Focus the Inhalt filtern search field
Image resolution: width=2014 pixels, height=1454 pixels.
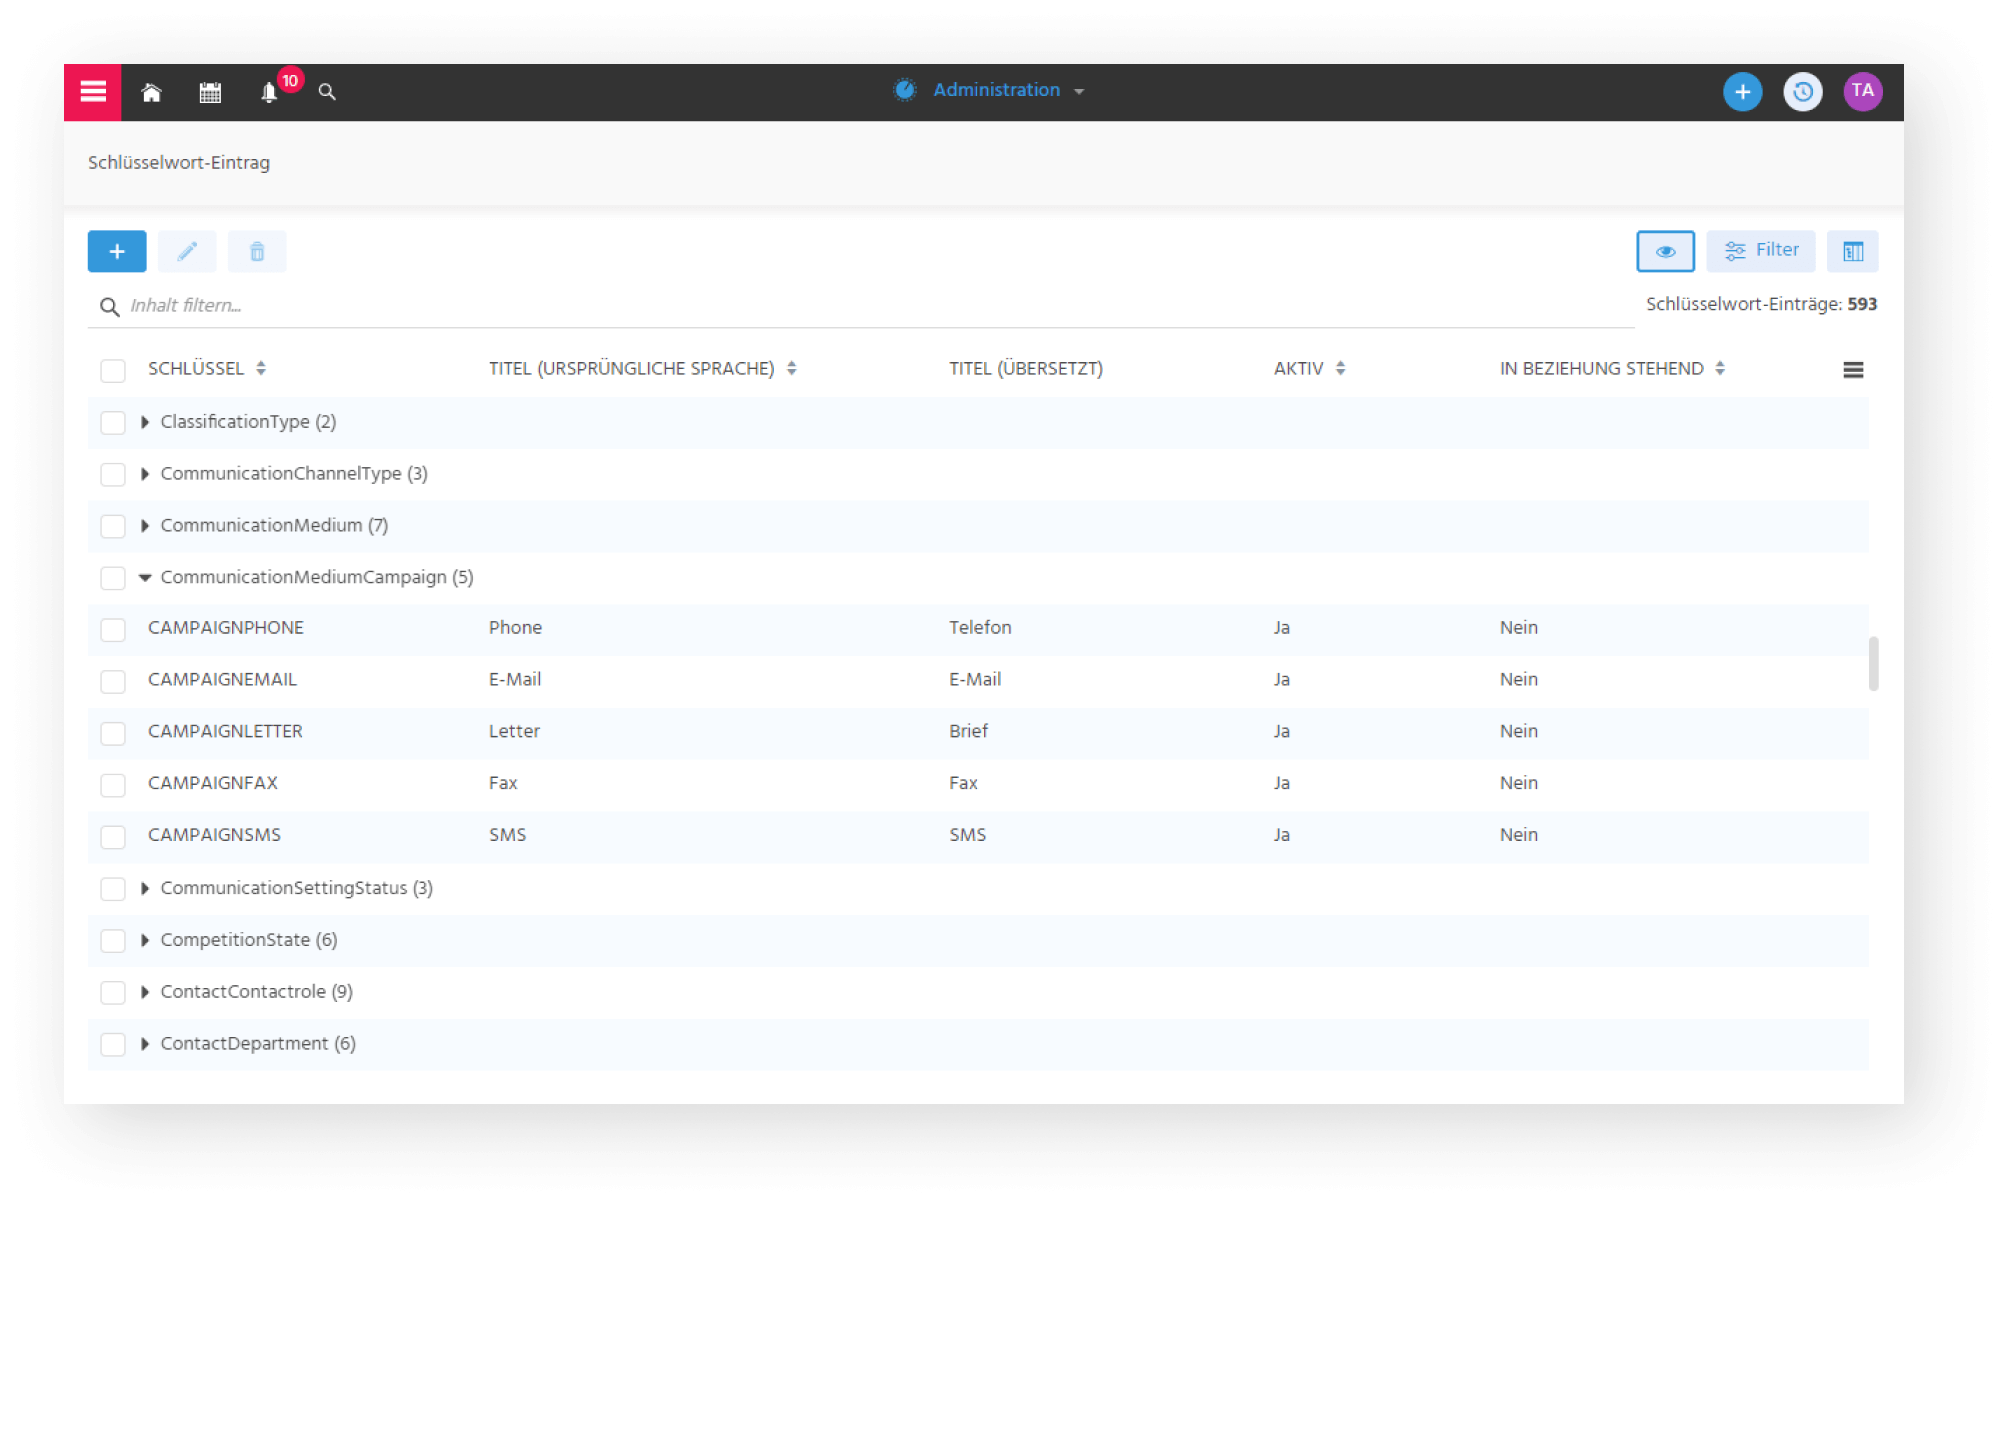pyautogui.click(x=860, y=306)
